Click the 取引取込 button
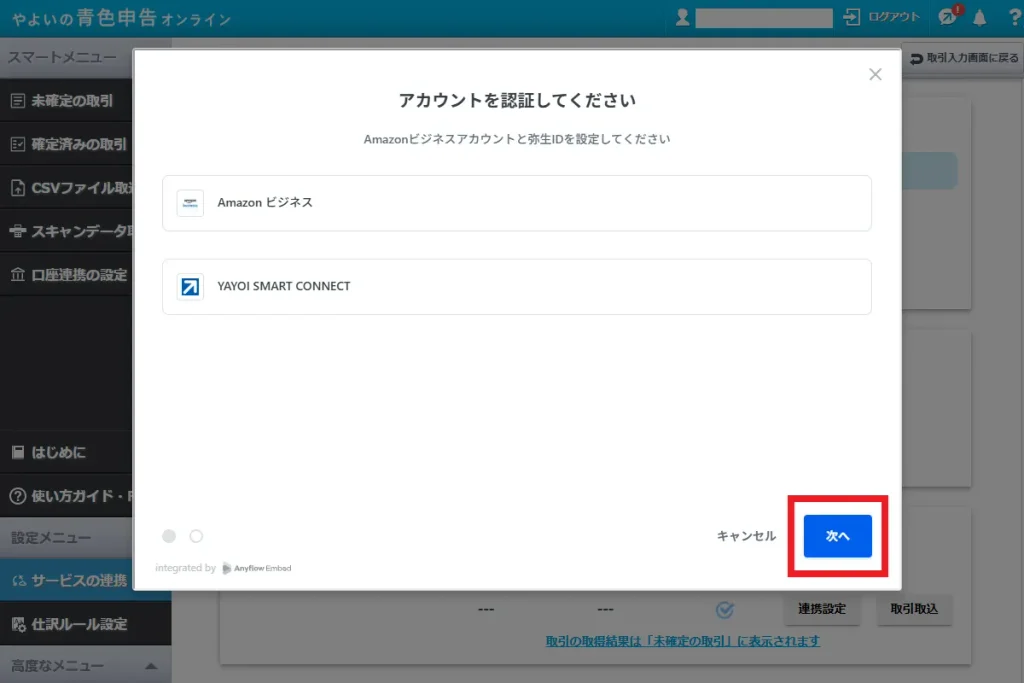This screenshot has height=683, width=1024. click(914, 609)
